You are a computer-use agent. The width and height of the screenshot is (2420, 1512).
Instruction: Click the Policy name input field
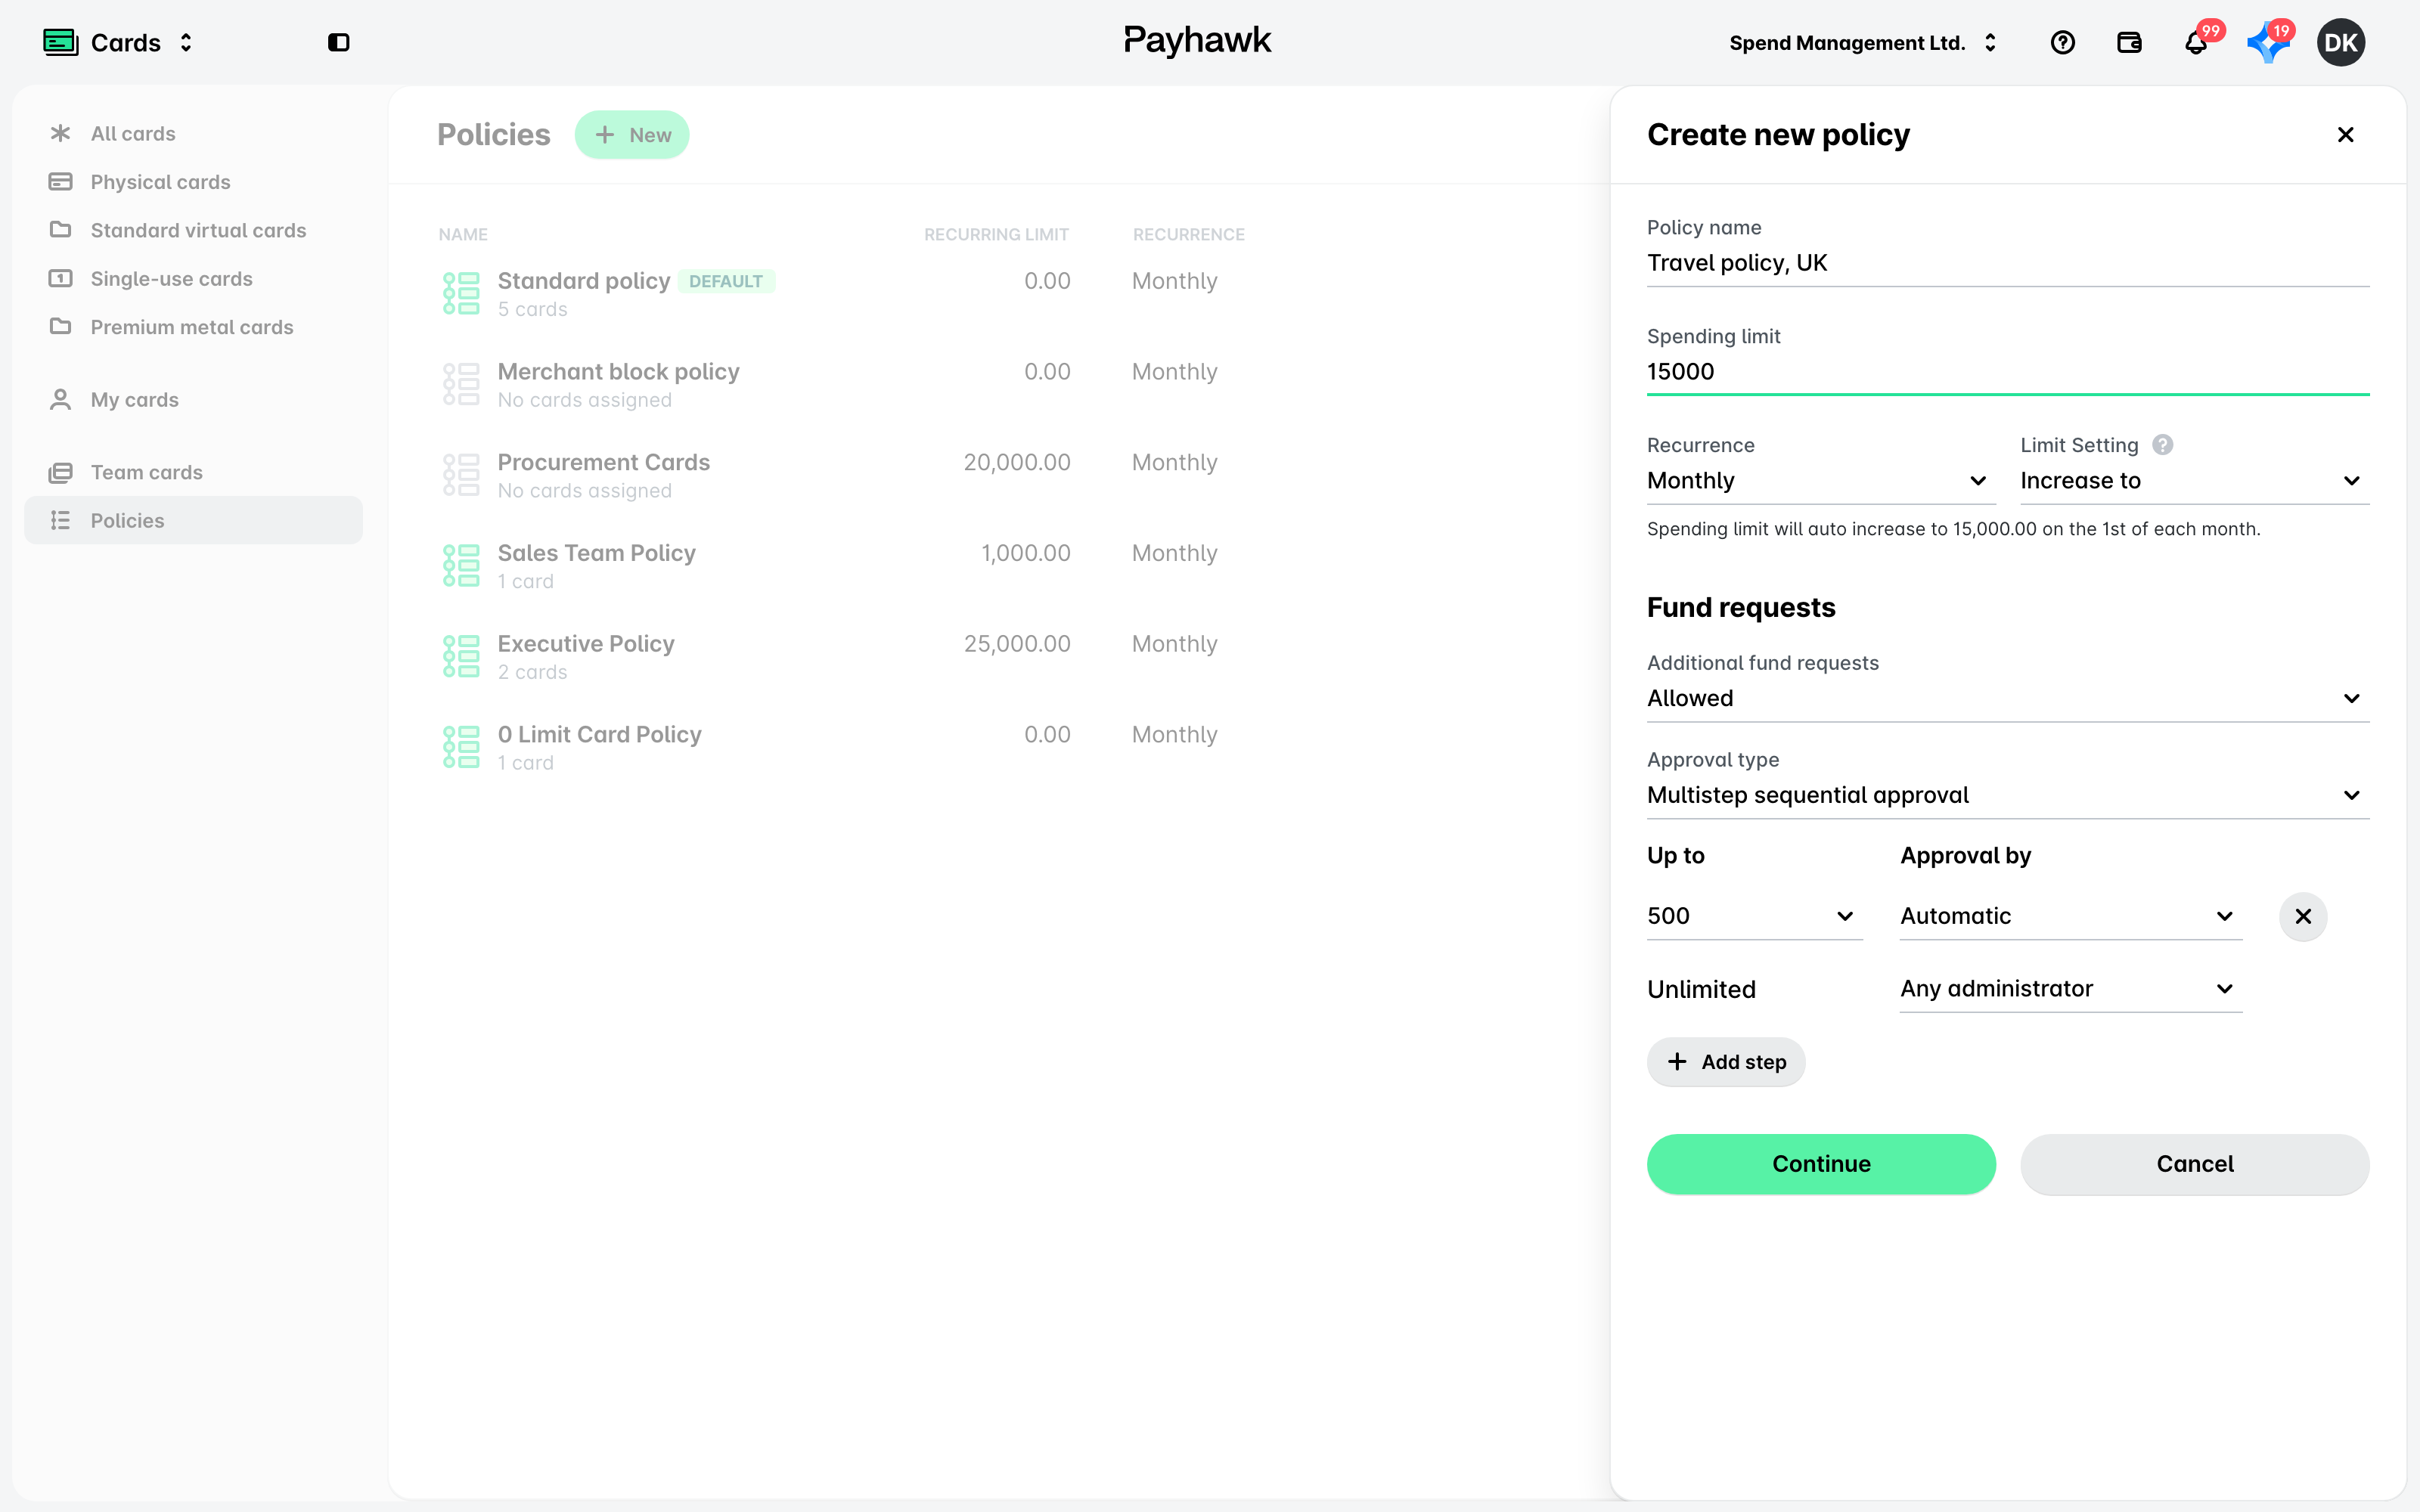point(2007,263)
